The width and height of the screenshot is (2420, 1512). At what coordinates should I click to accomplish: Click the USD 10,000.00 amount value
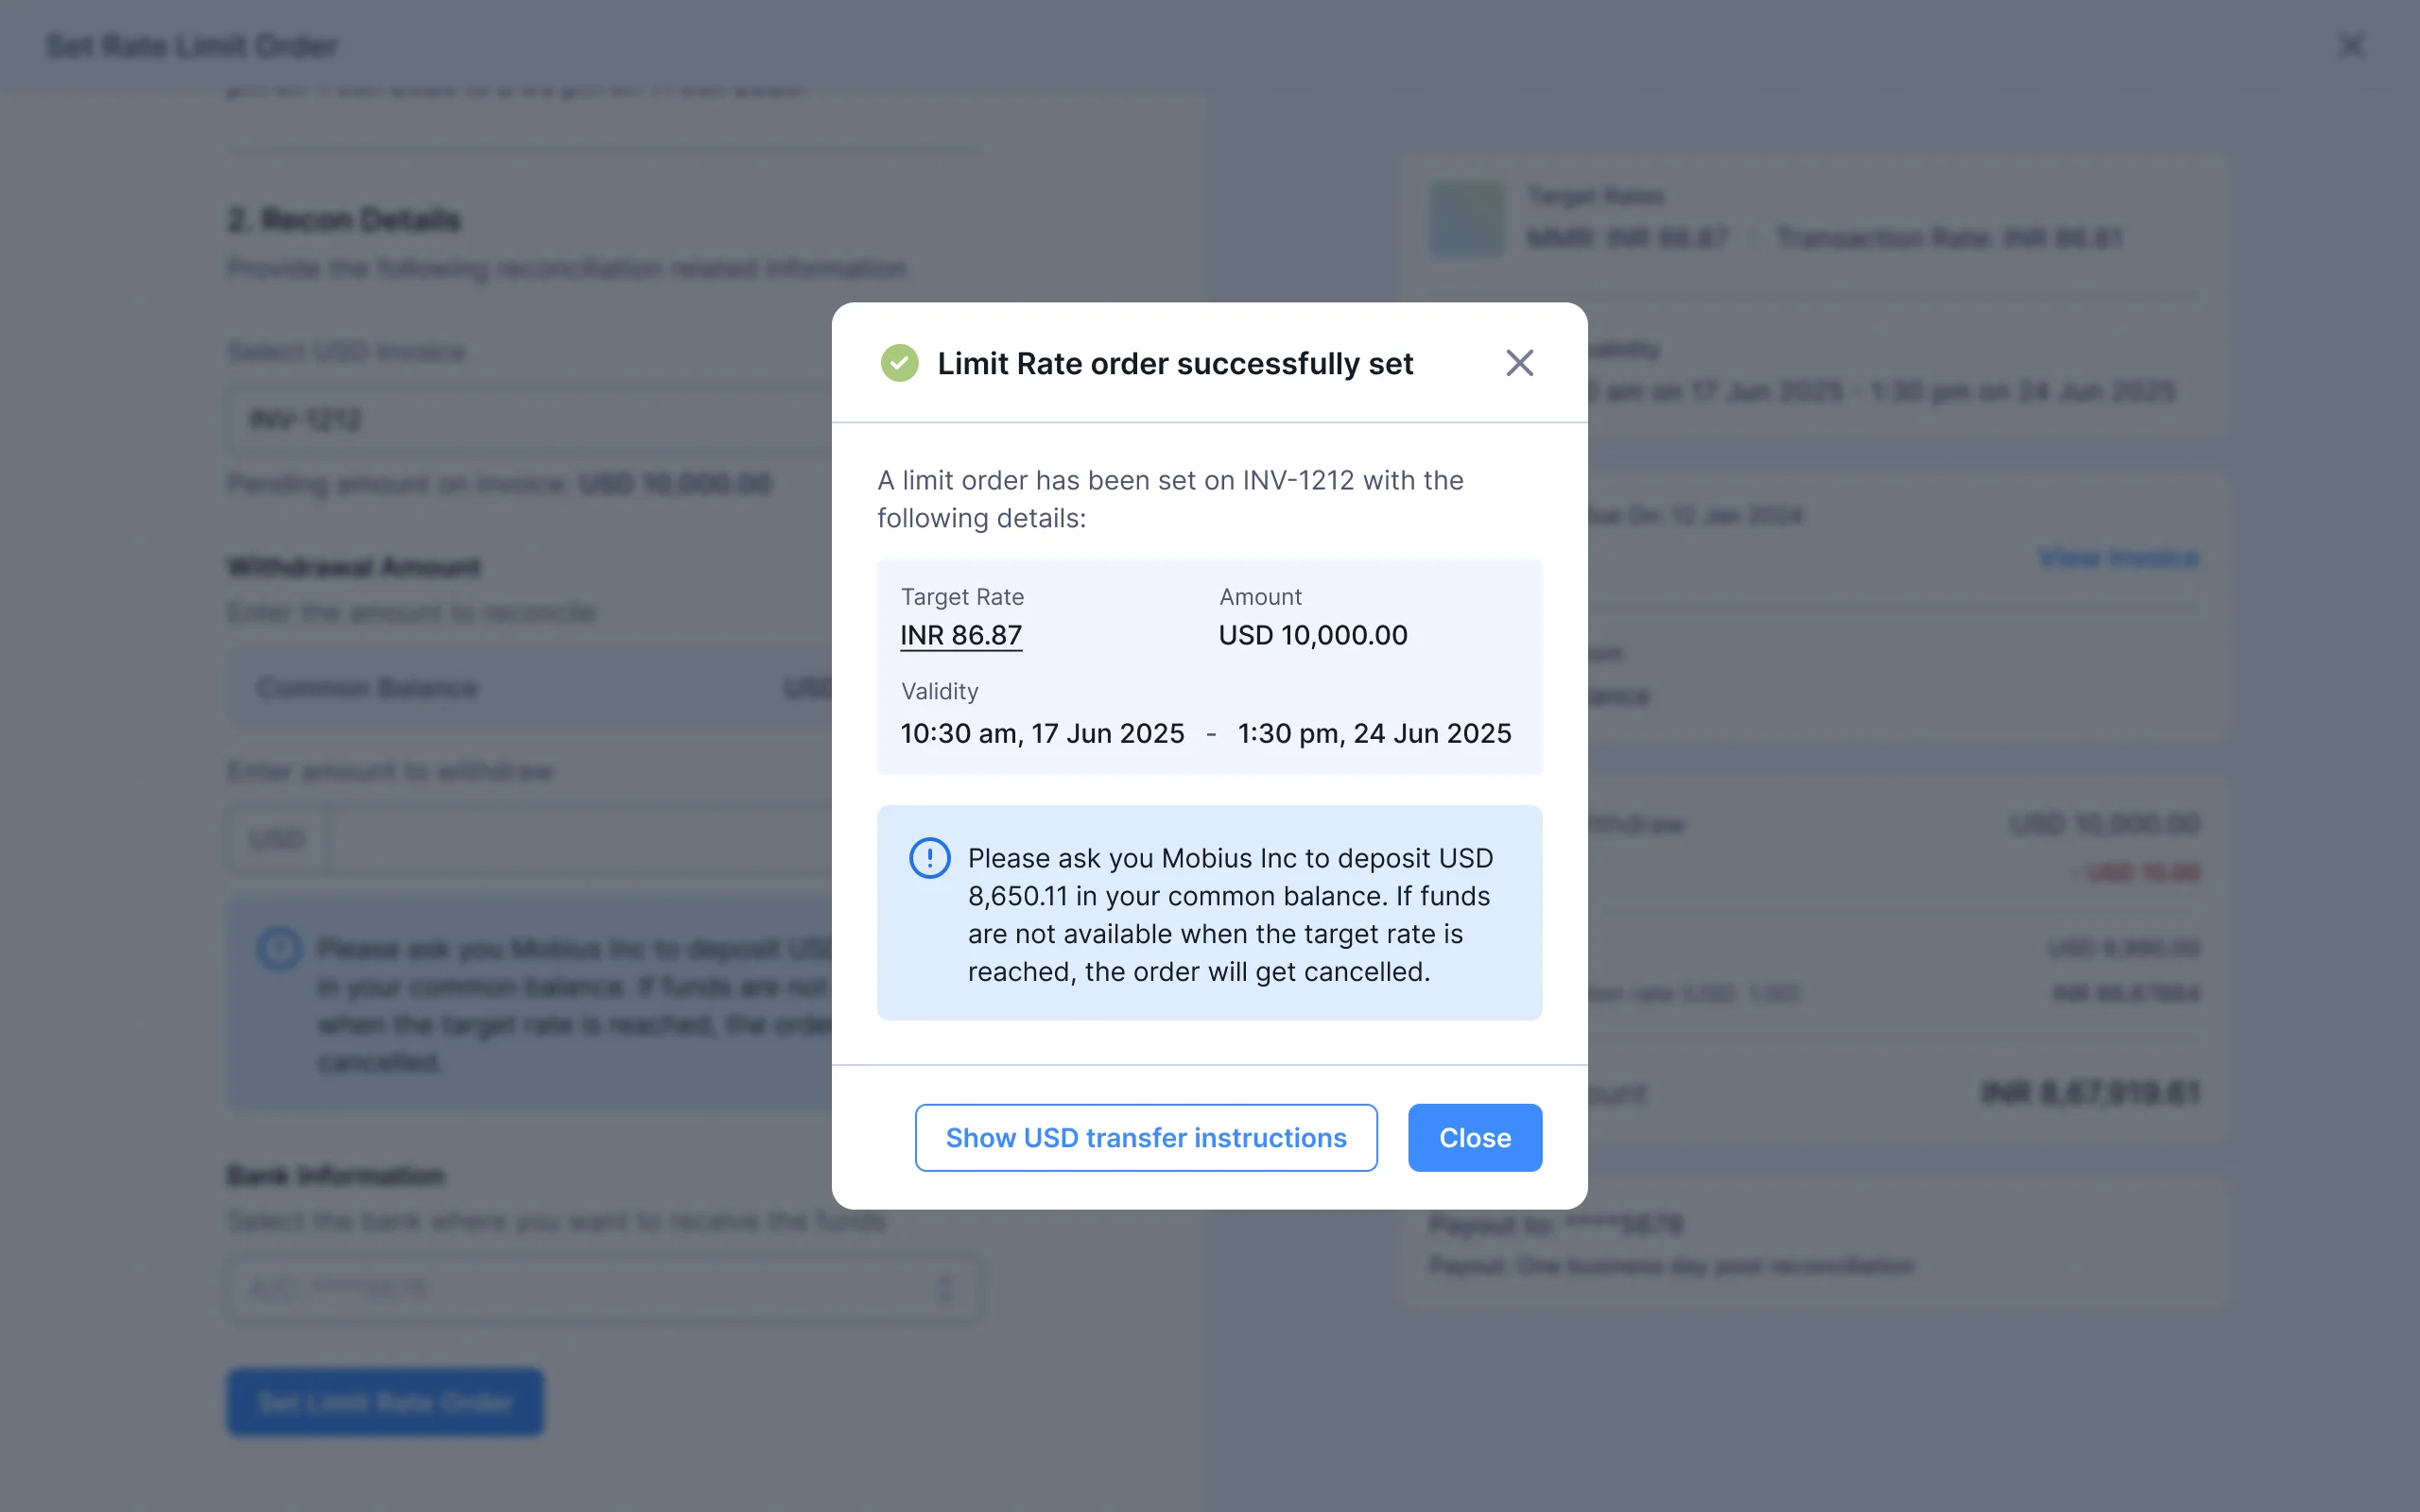pos(1312,635)
